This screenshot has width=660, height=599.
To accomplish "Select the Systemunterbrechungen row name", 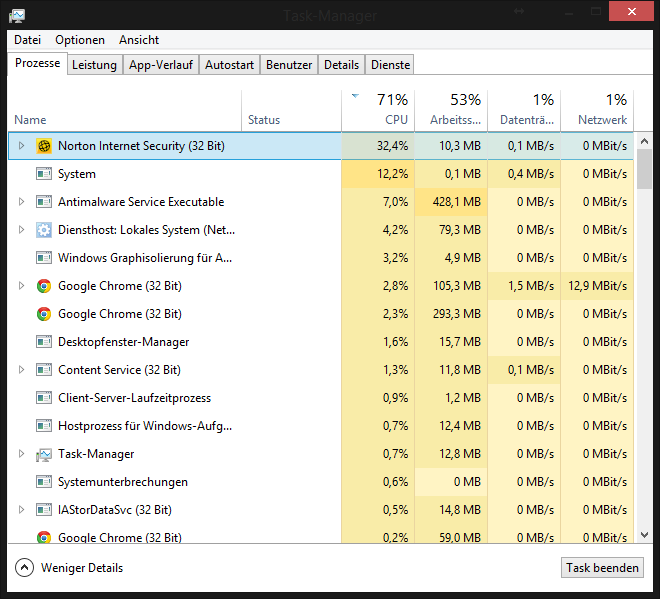I will pos(123,482).
